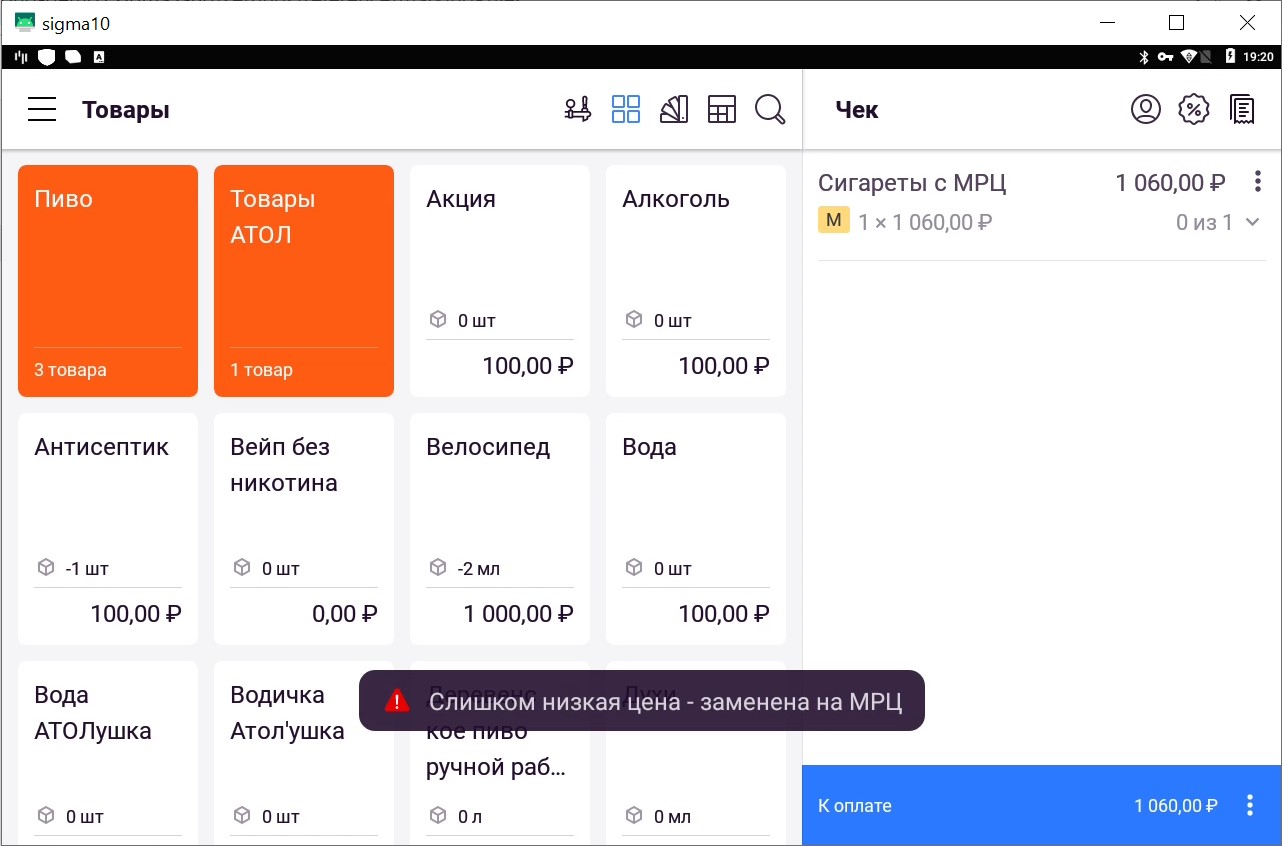Click the shield notification icon in status bar
The image size is (1282, 846).
[46, 57]
